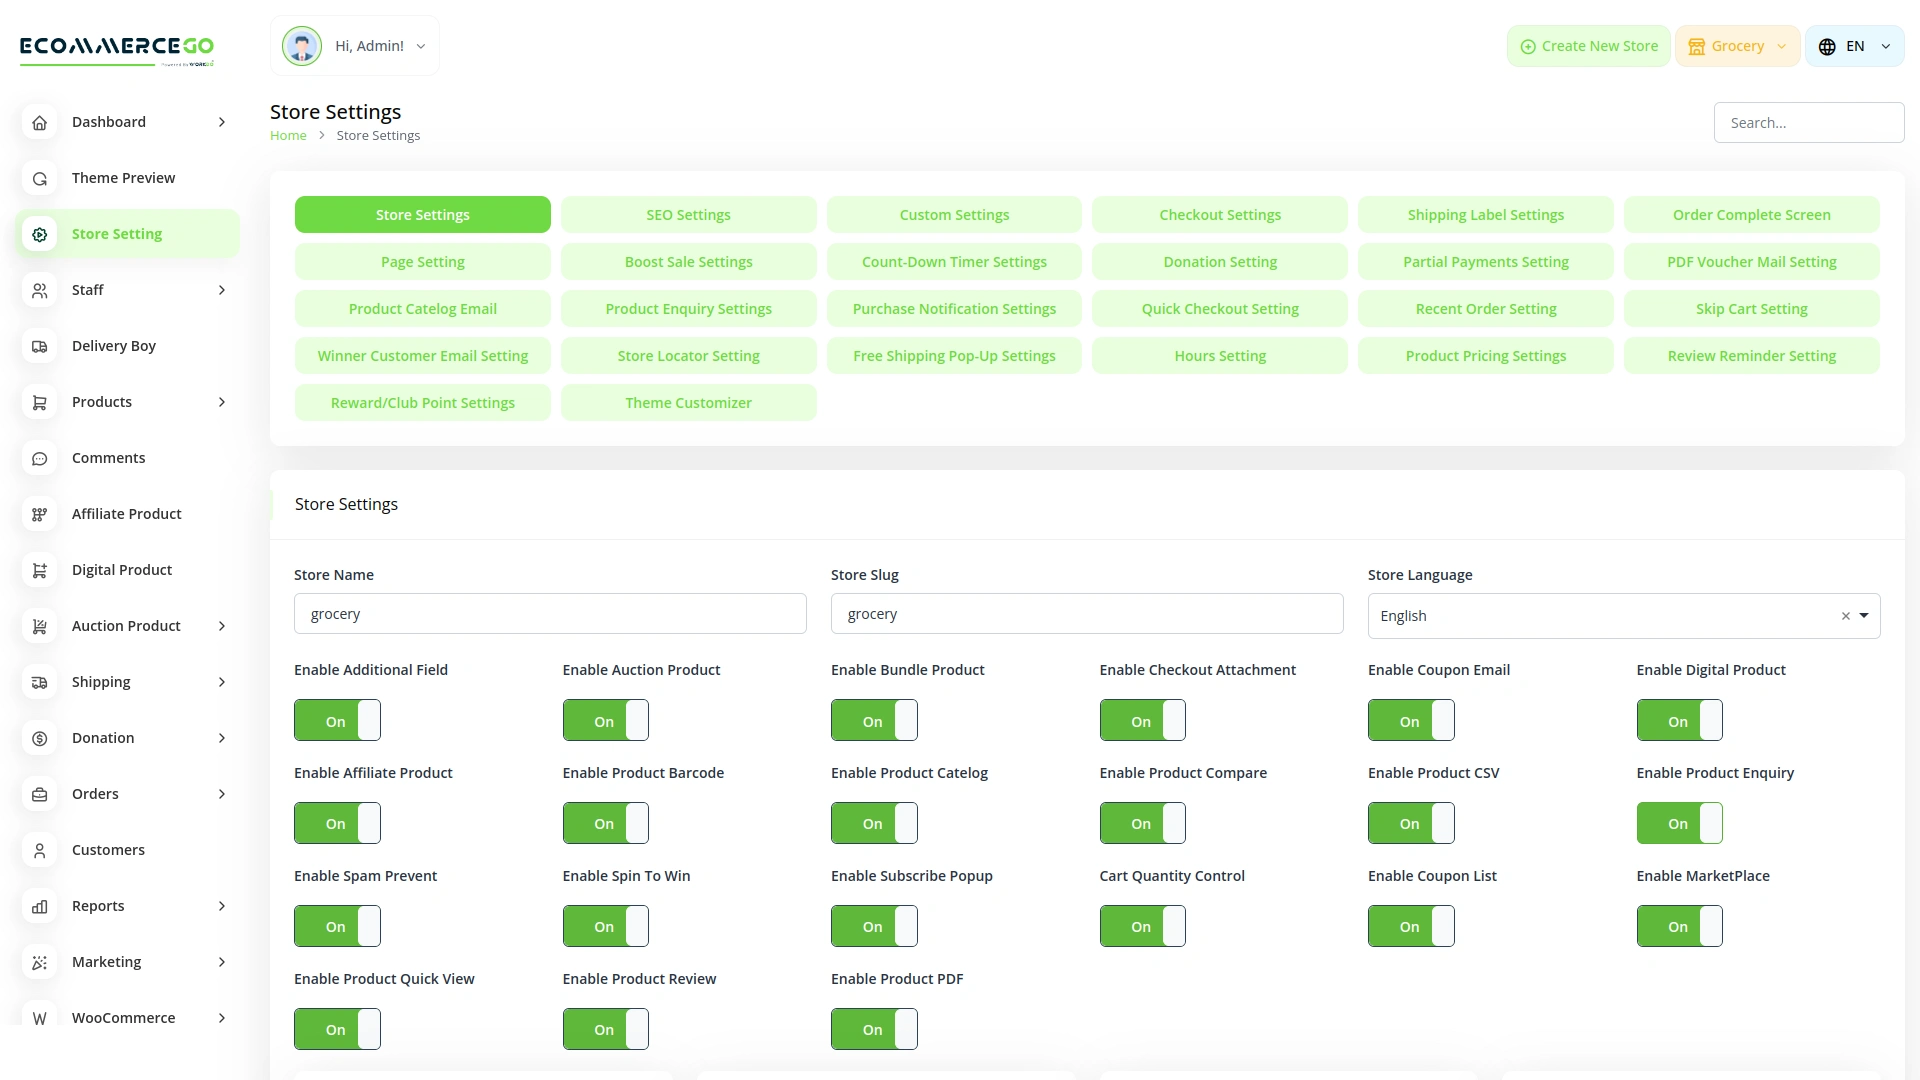Disable the Enable Auction Product toggle

point(606,720)
